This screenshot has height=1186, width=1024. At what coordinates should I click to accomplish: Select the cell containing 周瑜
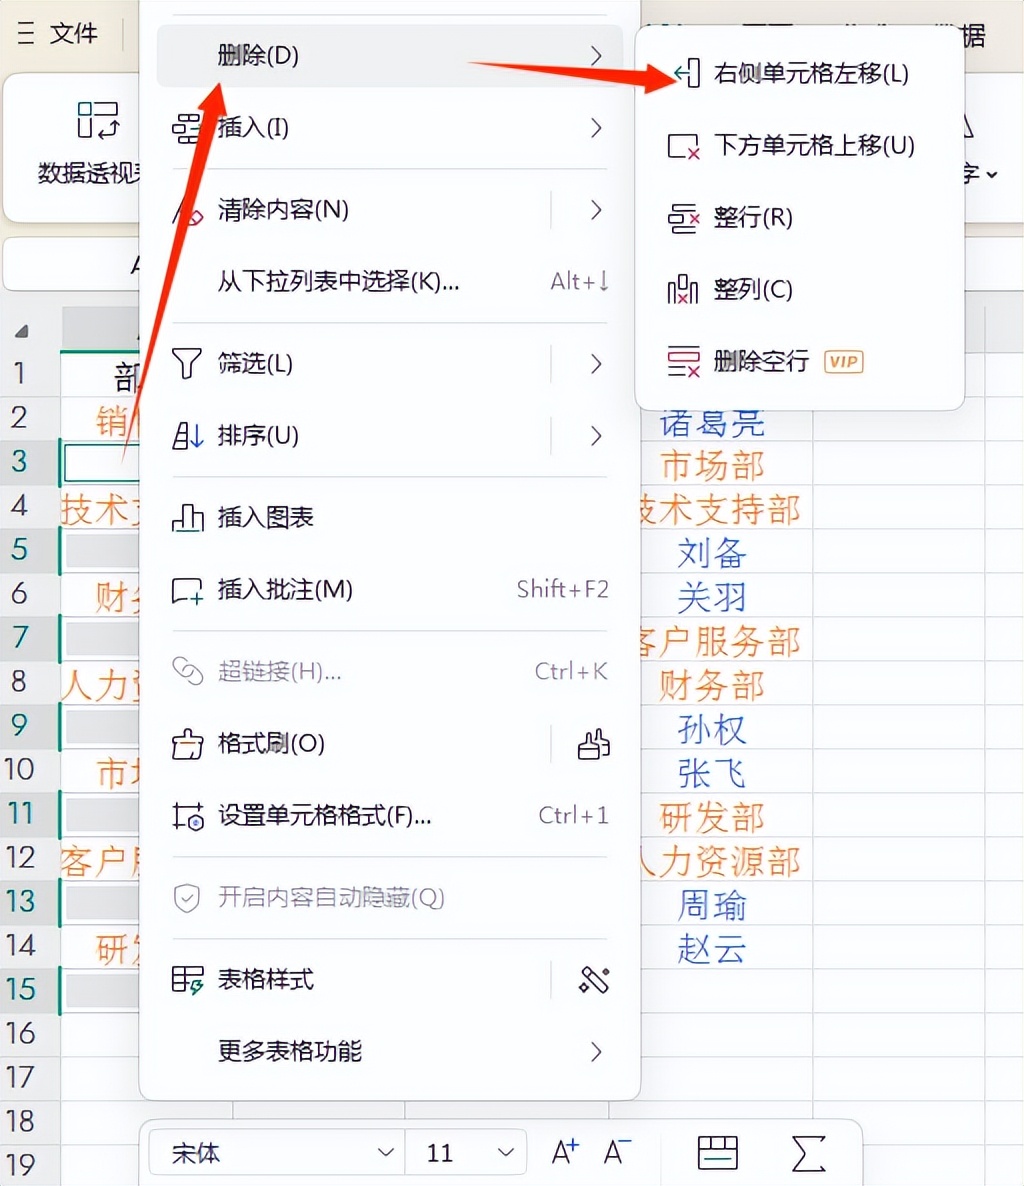(712, 905)
